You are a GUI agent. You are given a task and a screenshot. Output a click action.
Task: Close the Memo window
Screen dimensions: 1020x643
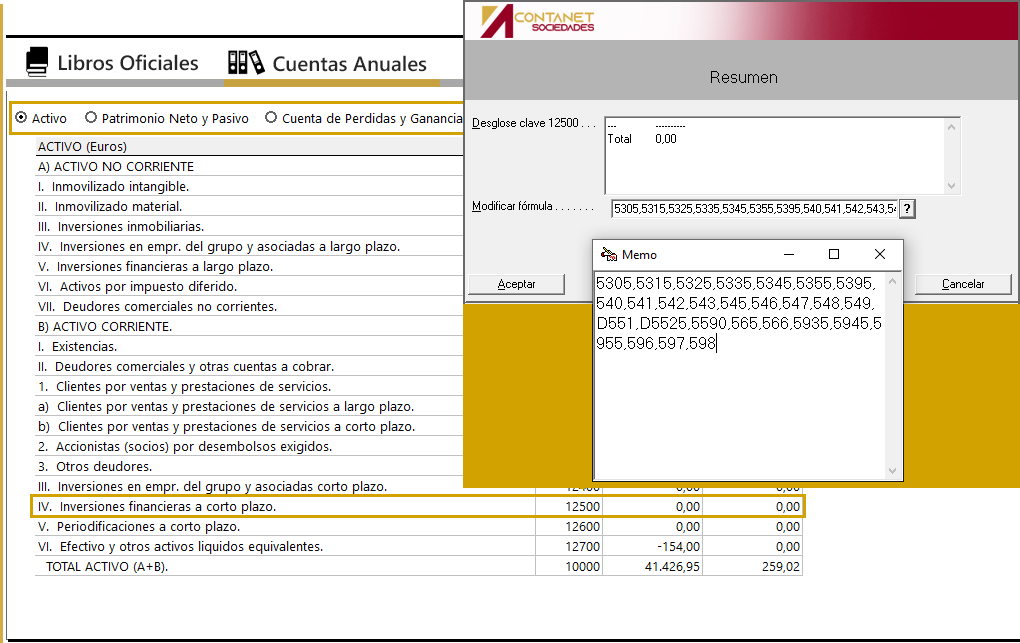(879, 254)
